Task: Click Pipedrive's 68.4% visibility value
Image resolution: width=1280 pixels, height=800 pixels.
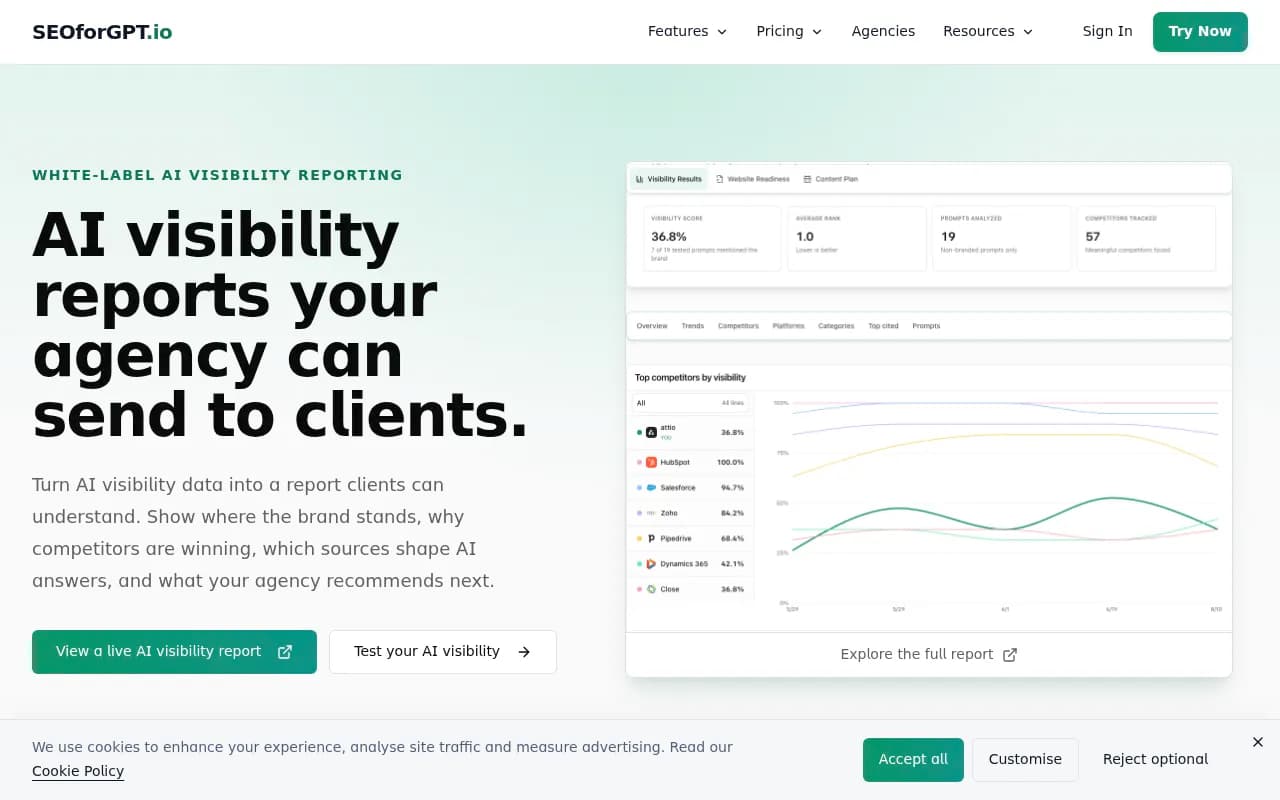Action: pyautogui.click(x=732, y=538)
